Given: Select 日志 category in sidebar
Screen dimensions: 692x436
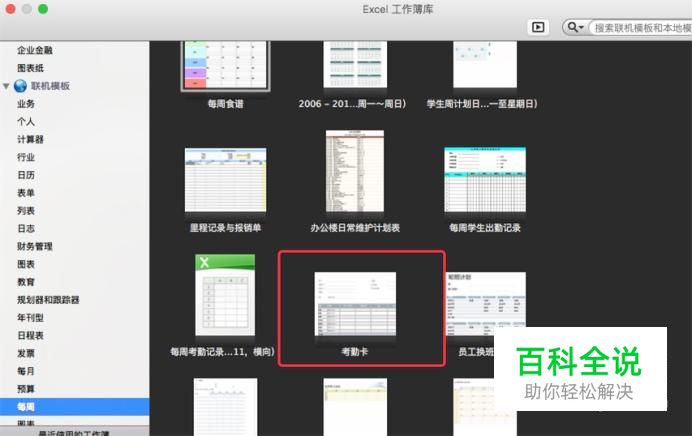Looking at the screenshot, I should click(x=26, y=229).
